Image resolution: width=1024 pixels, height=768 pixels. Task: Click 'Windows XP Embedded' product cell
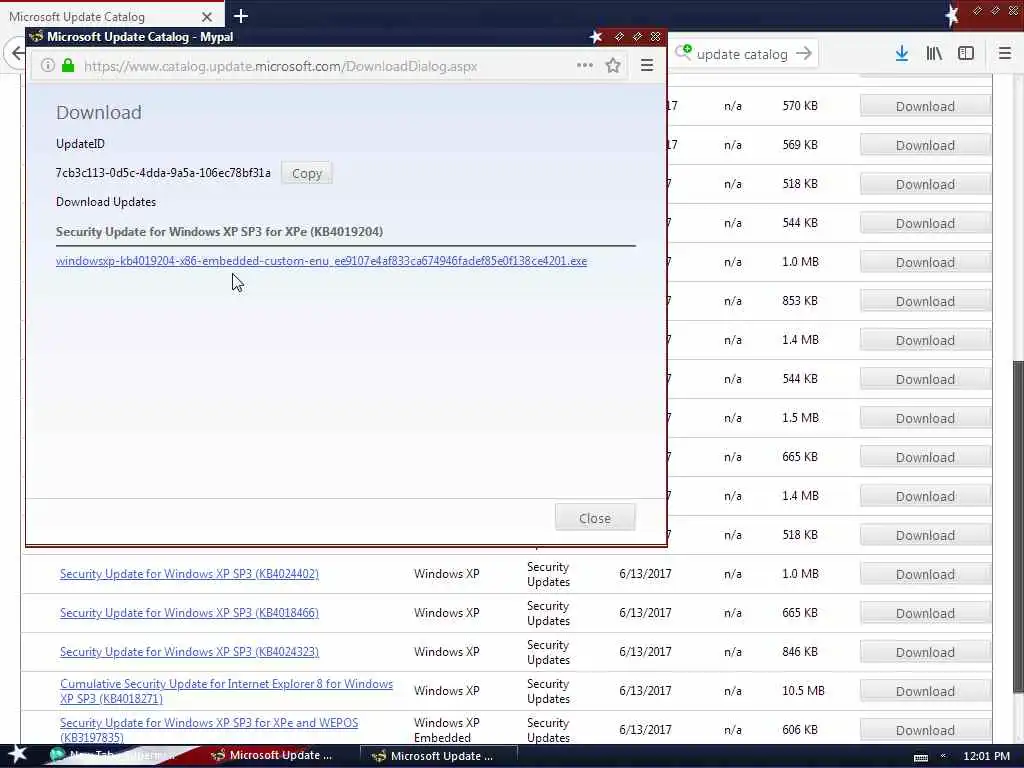point(447,730)
